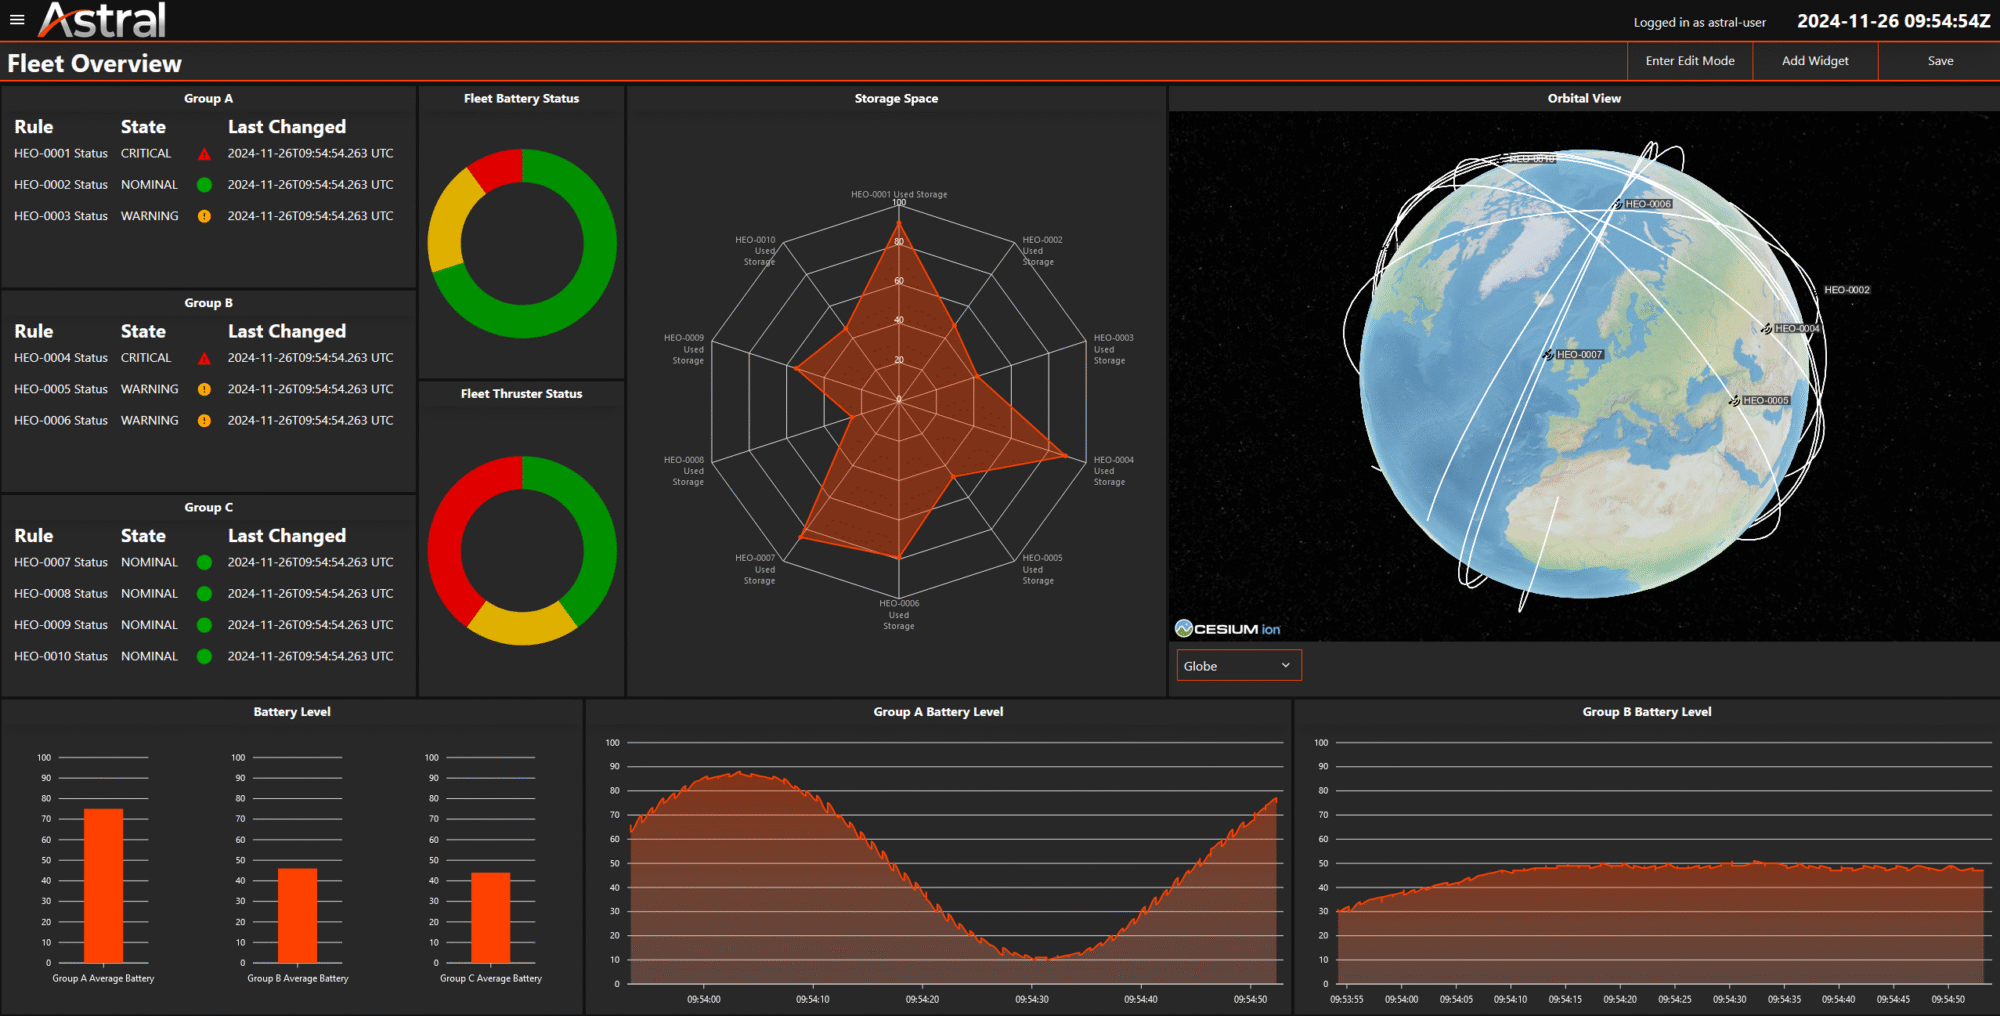Click the HEO-0001 critical red triangle icon

click(x=204, y=154)
